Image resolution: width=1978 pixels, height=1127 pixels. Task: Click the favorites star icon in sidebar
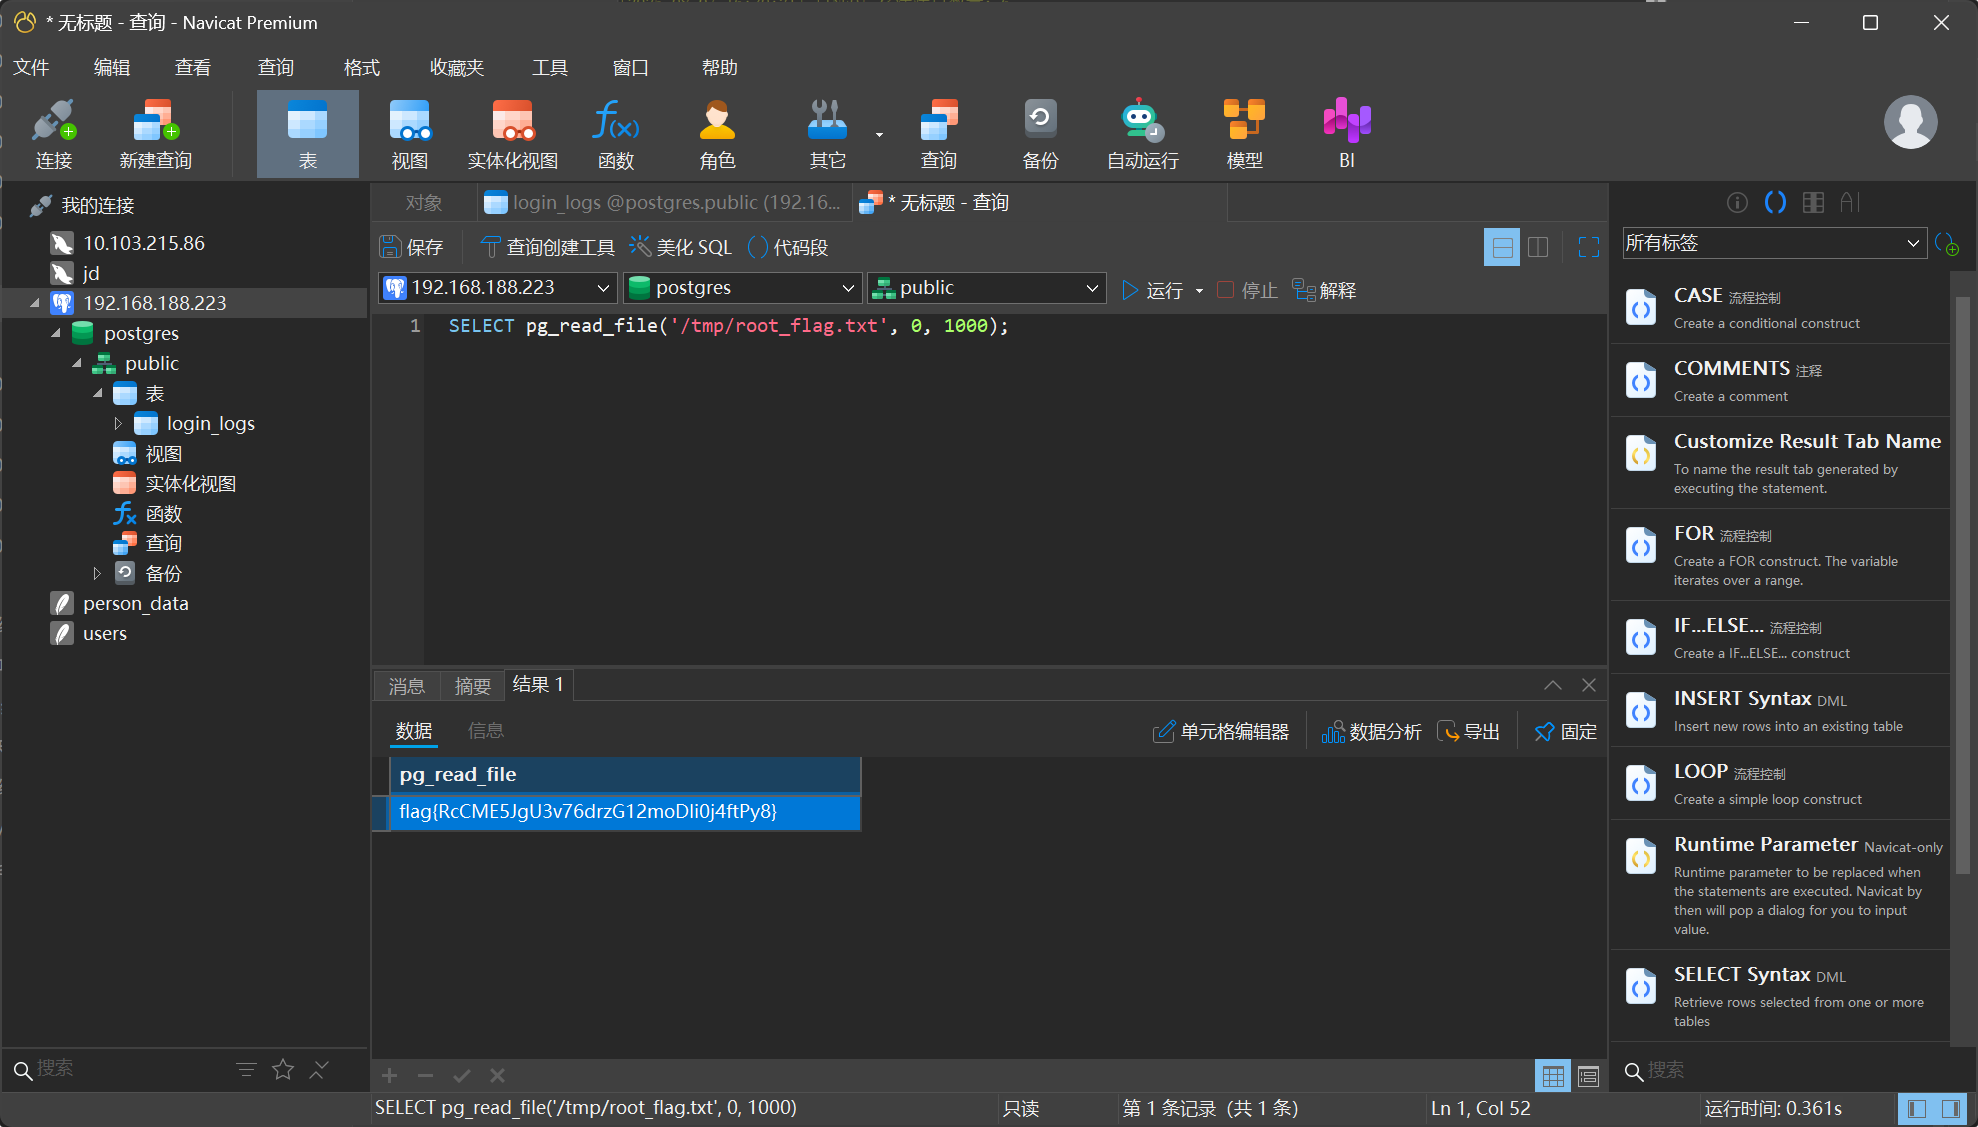click(x=283, y=1070)
